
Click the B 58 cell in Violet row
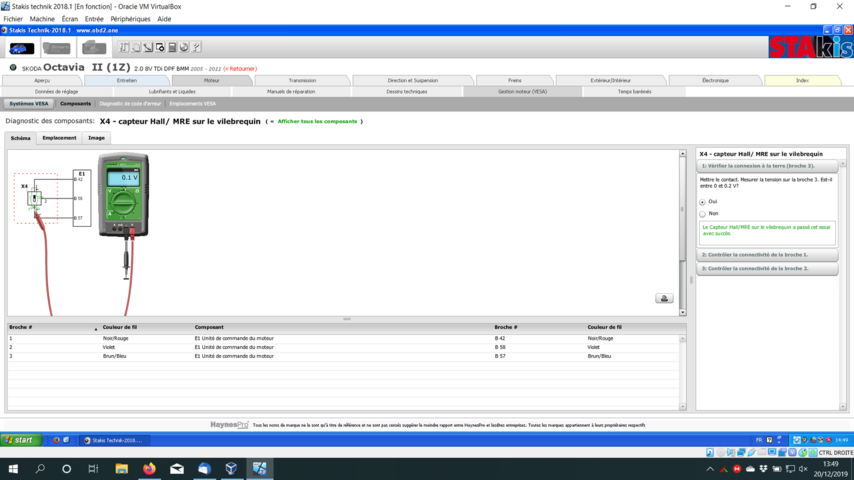pos(501,347)
